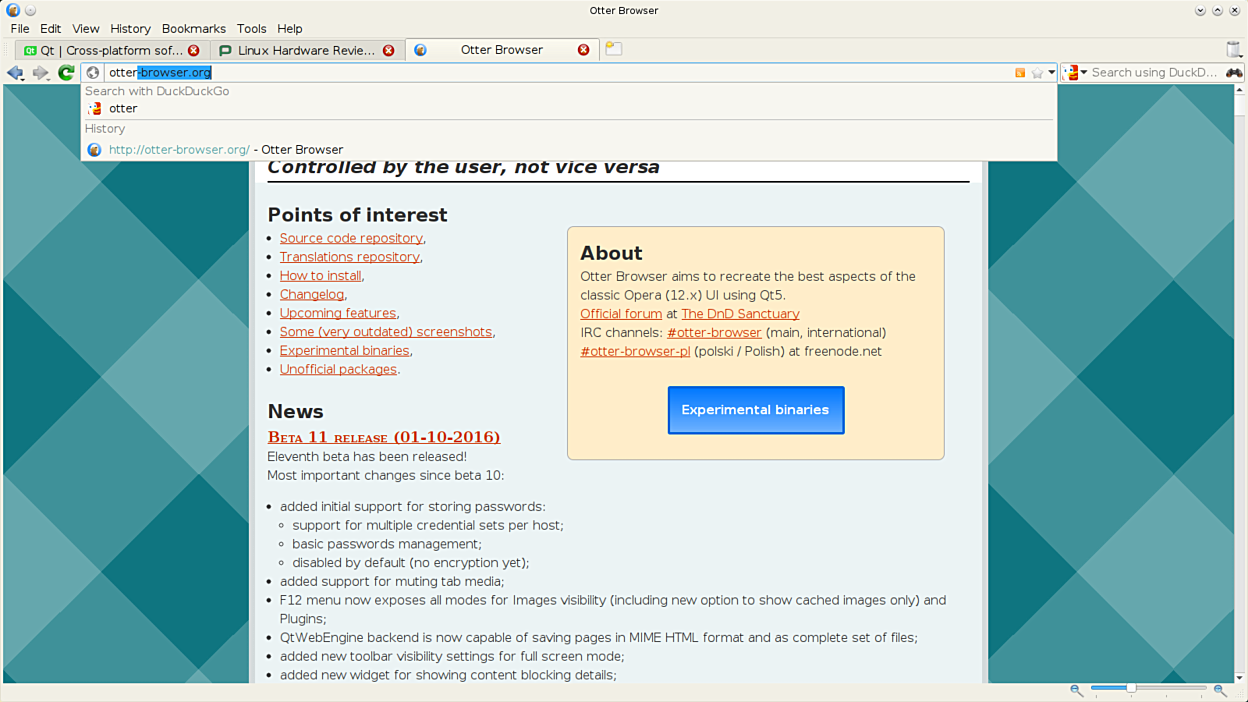This screenshot has width=1248, height=702.
Task: Bookmark page using the star icon
Action: [1037, 72]
